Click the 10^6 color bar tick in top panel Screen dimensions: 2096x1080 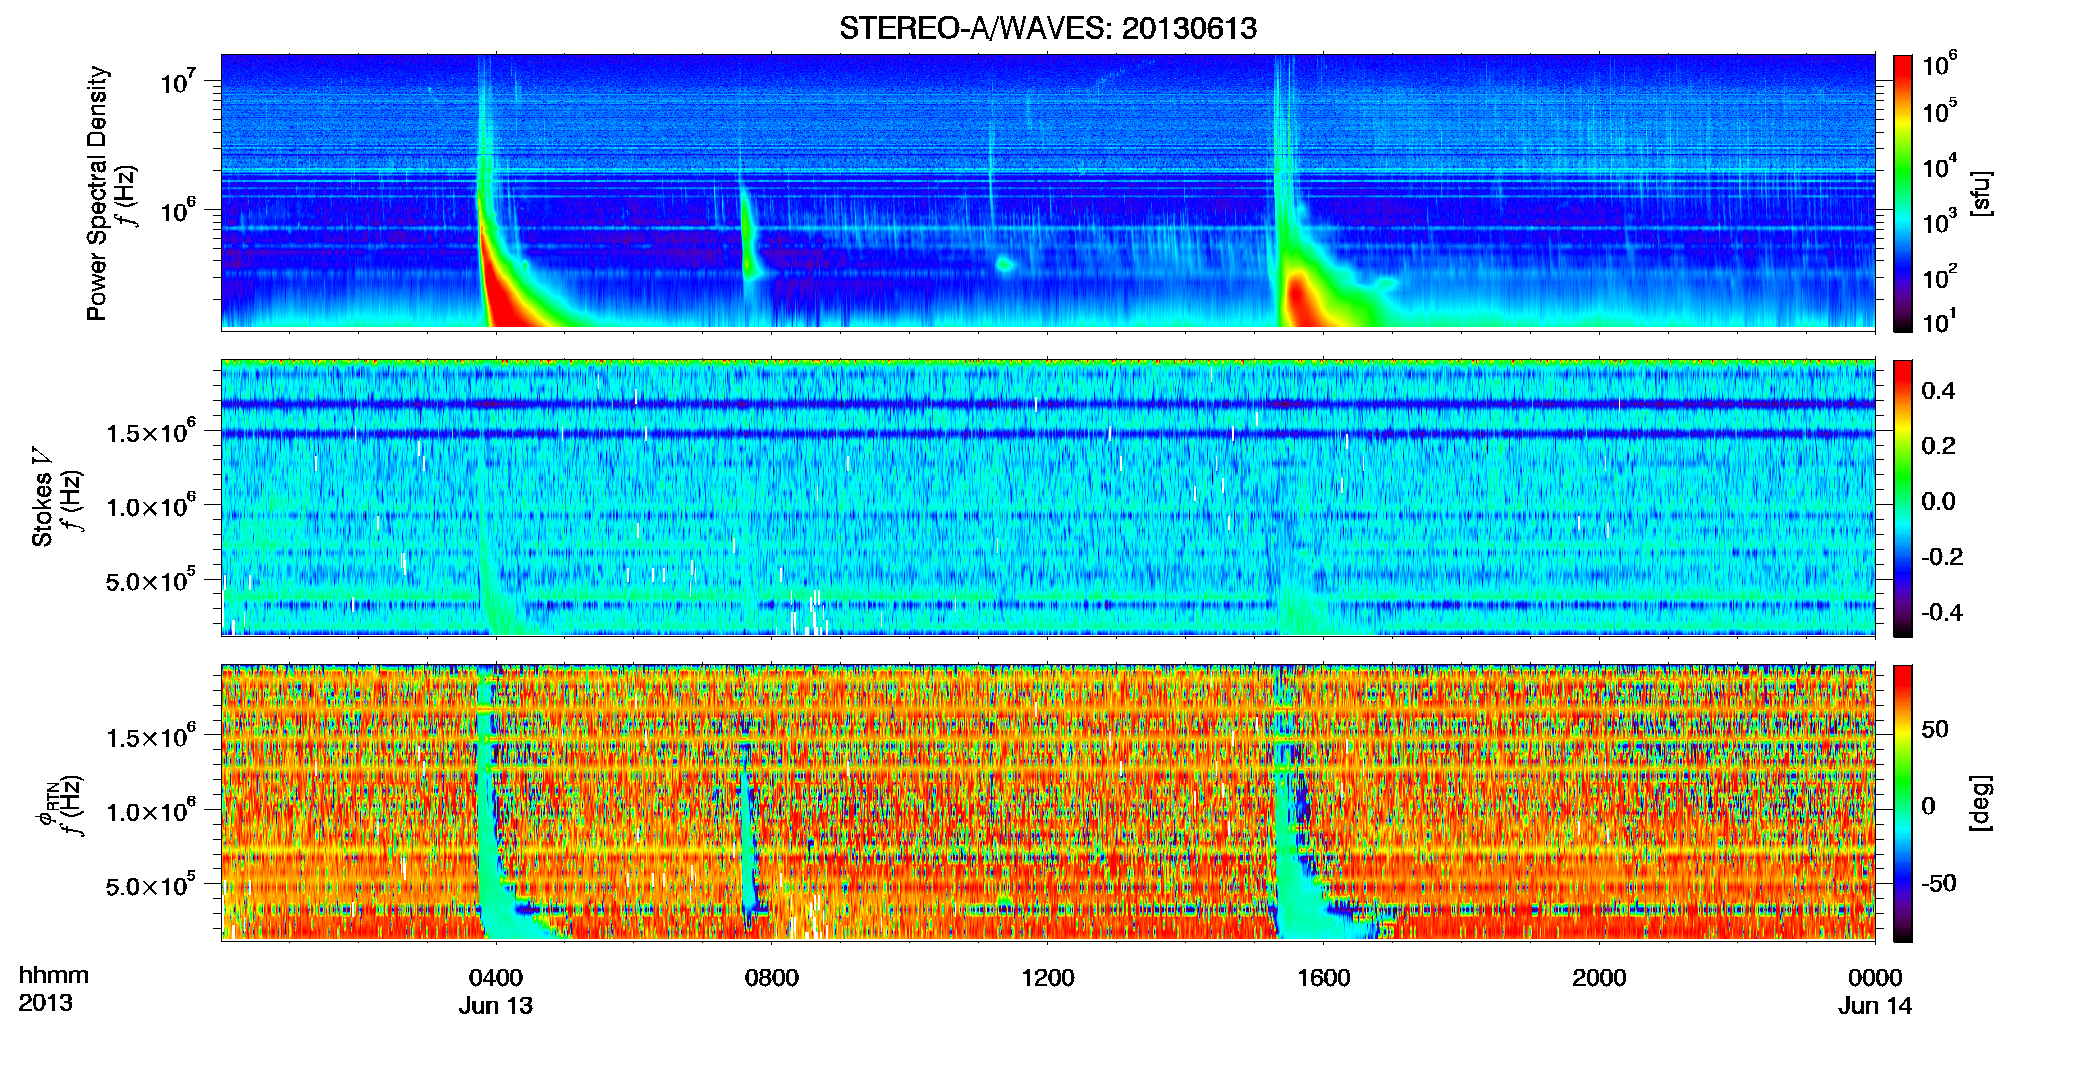[x=1940, y=64]
